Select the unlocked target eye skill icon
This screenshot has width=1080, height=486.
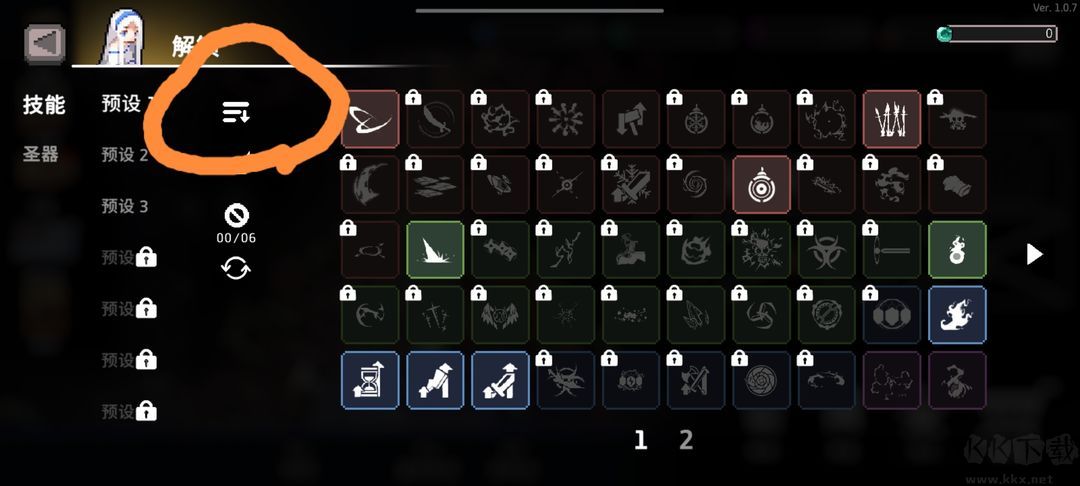tap(761, 184)
